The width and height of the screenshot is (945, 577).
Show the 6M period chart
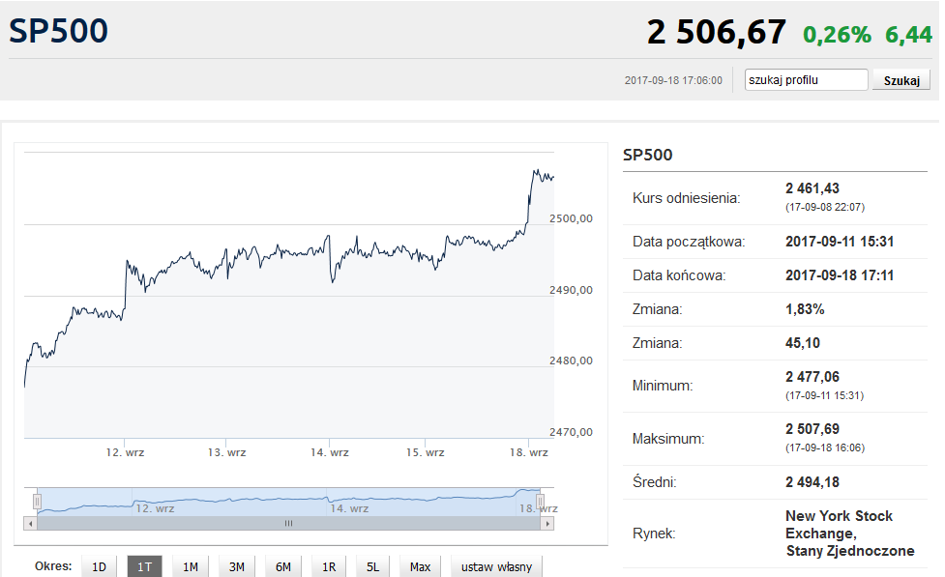point(284,567)
